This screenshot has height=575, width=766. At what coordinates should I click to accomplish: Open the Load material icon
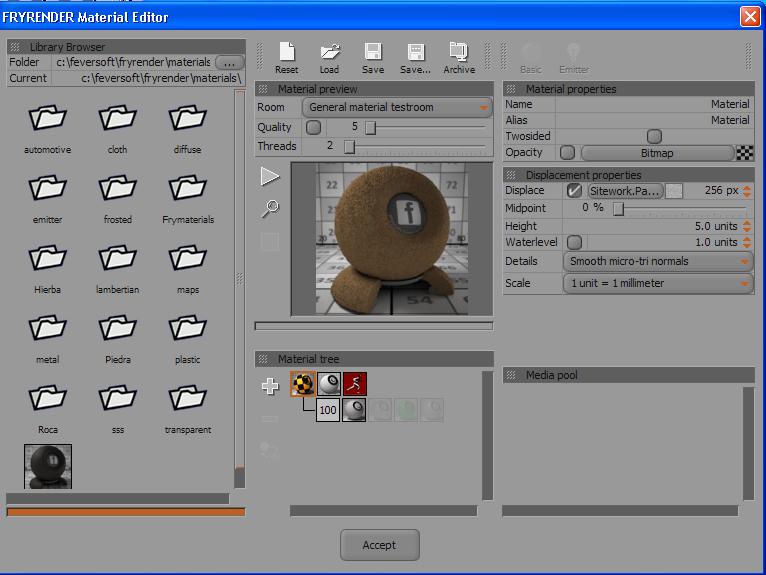330,58
